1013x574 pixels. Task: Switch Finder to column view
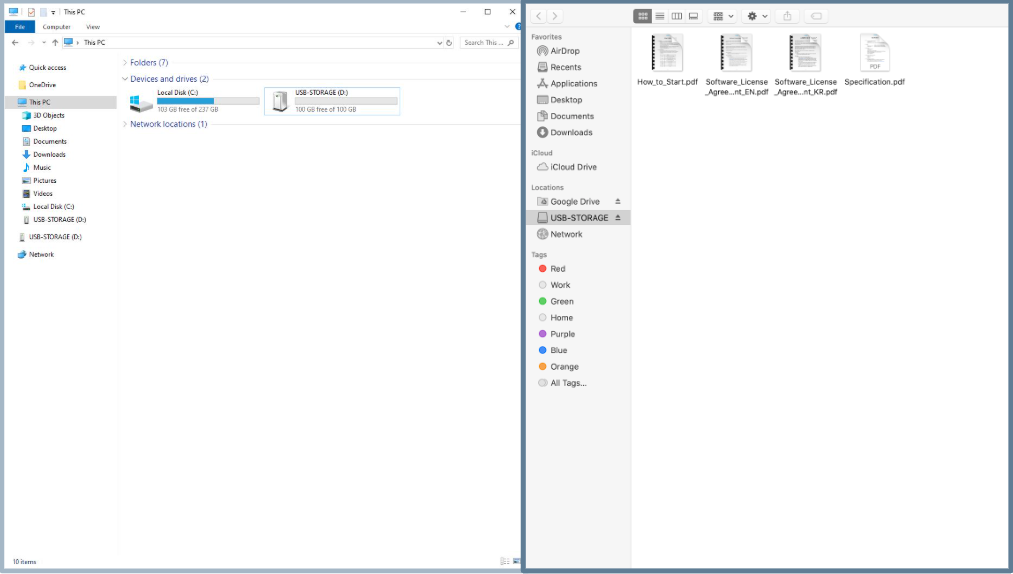coord(677,16)
